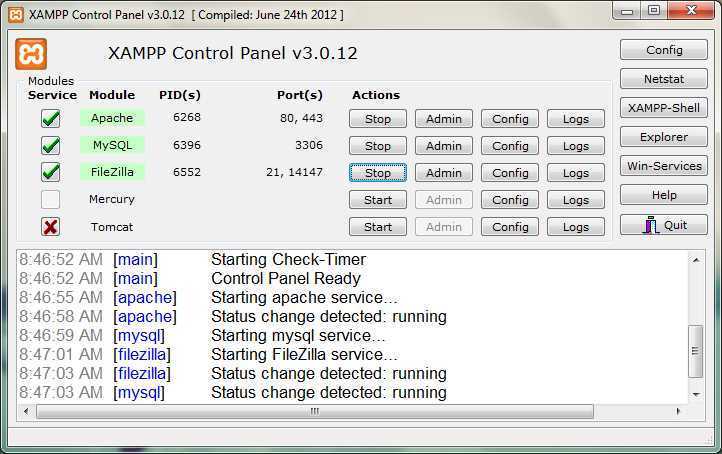Image resolution: width=722 pixels, height=454 pixels.
Task: Click the FileZilla module label
Action: click(112, 172)
